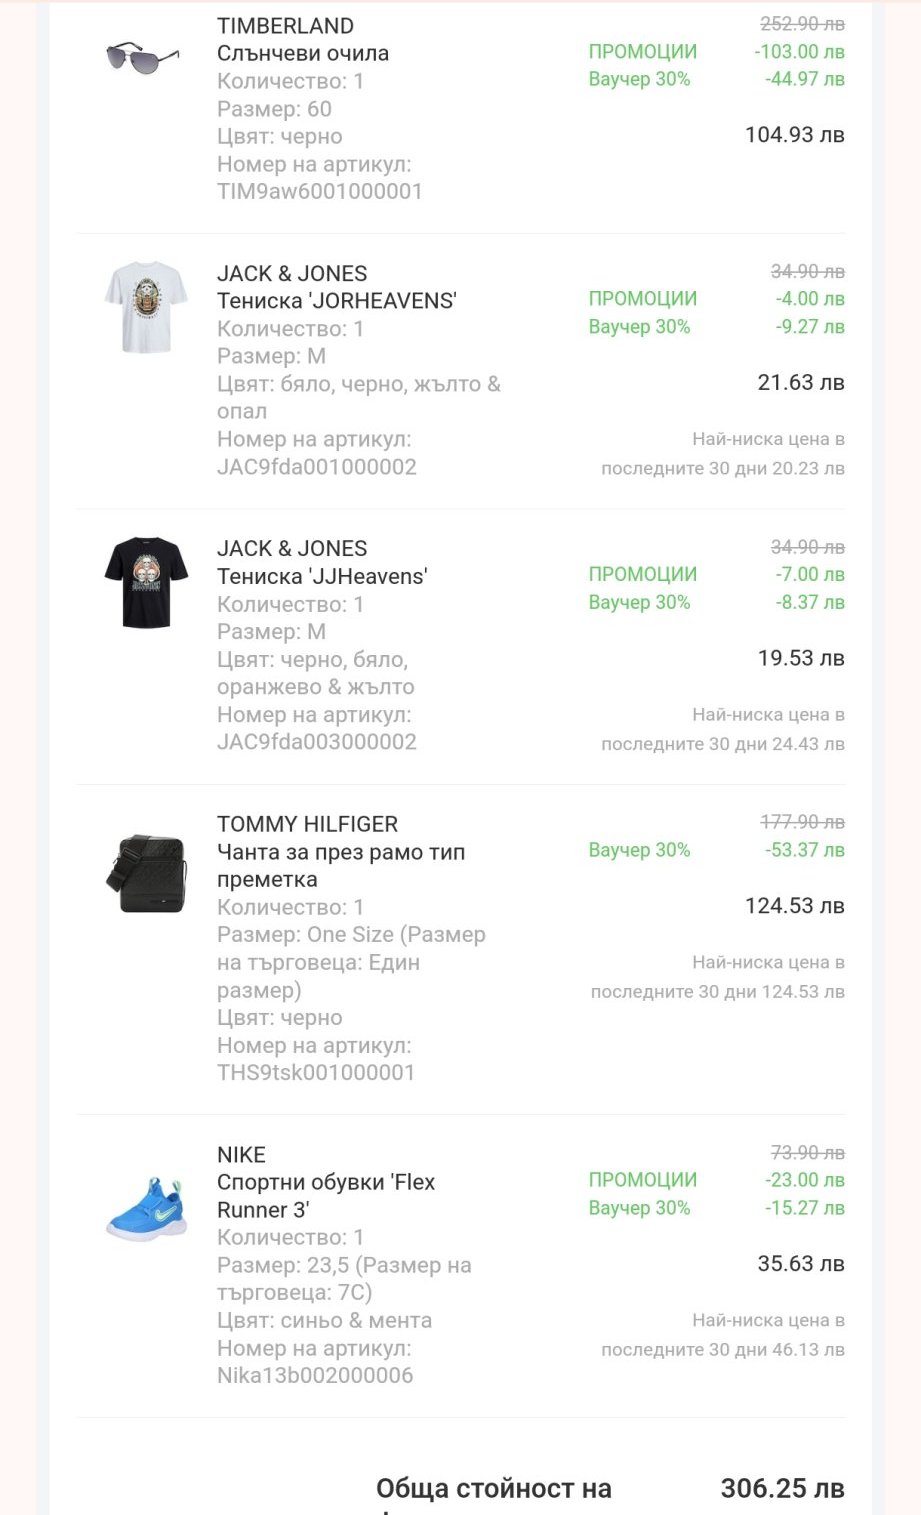This screenshot has height=1515, width=921.
Task: Click the TIMBERLAND brand name
Action: [285, 26]
